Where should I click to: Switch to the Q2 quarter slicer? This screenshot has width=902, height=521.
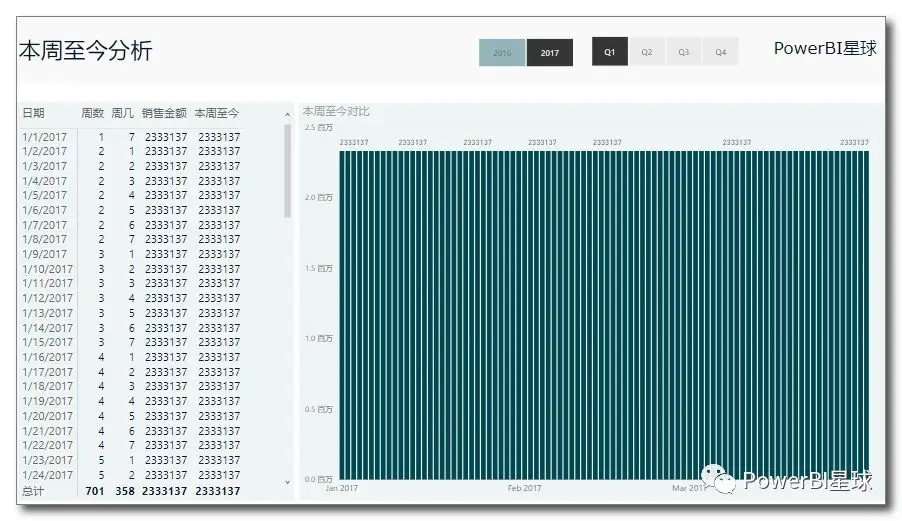[647, 52]
